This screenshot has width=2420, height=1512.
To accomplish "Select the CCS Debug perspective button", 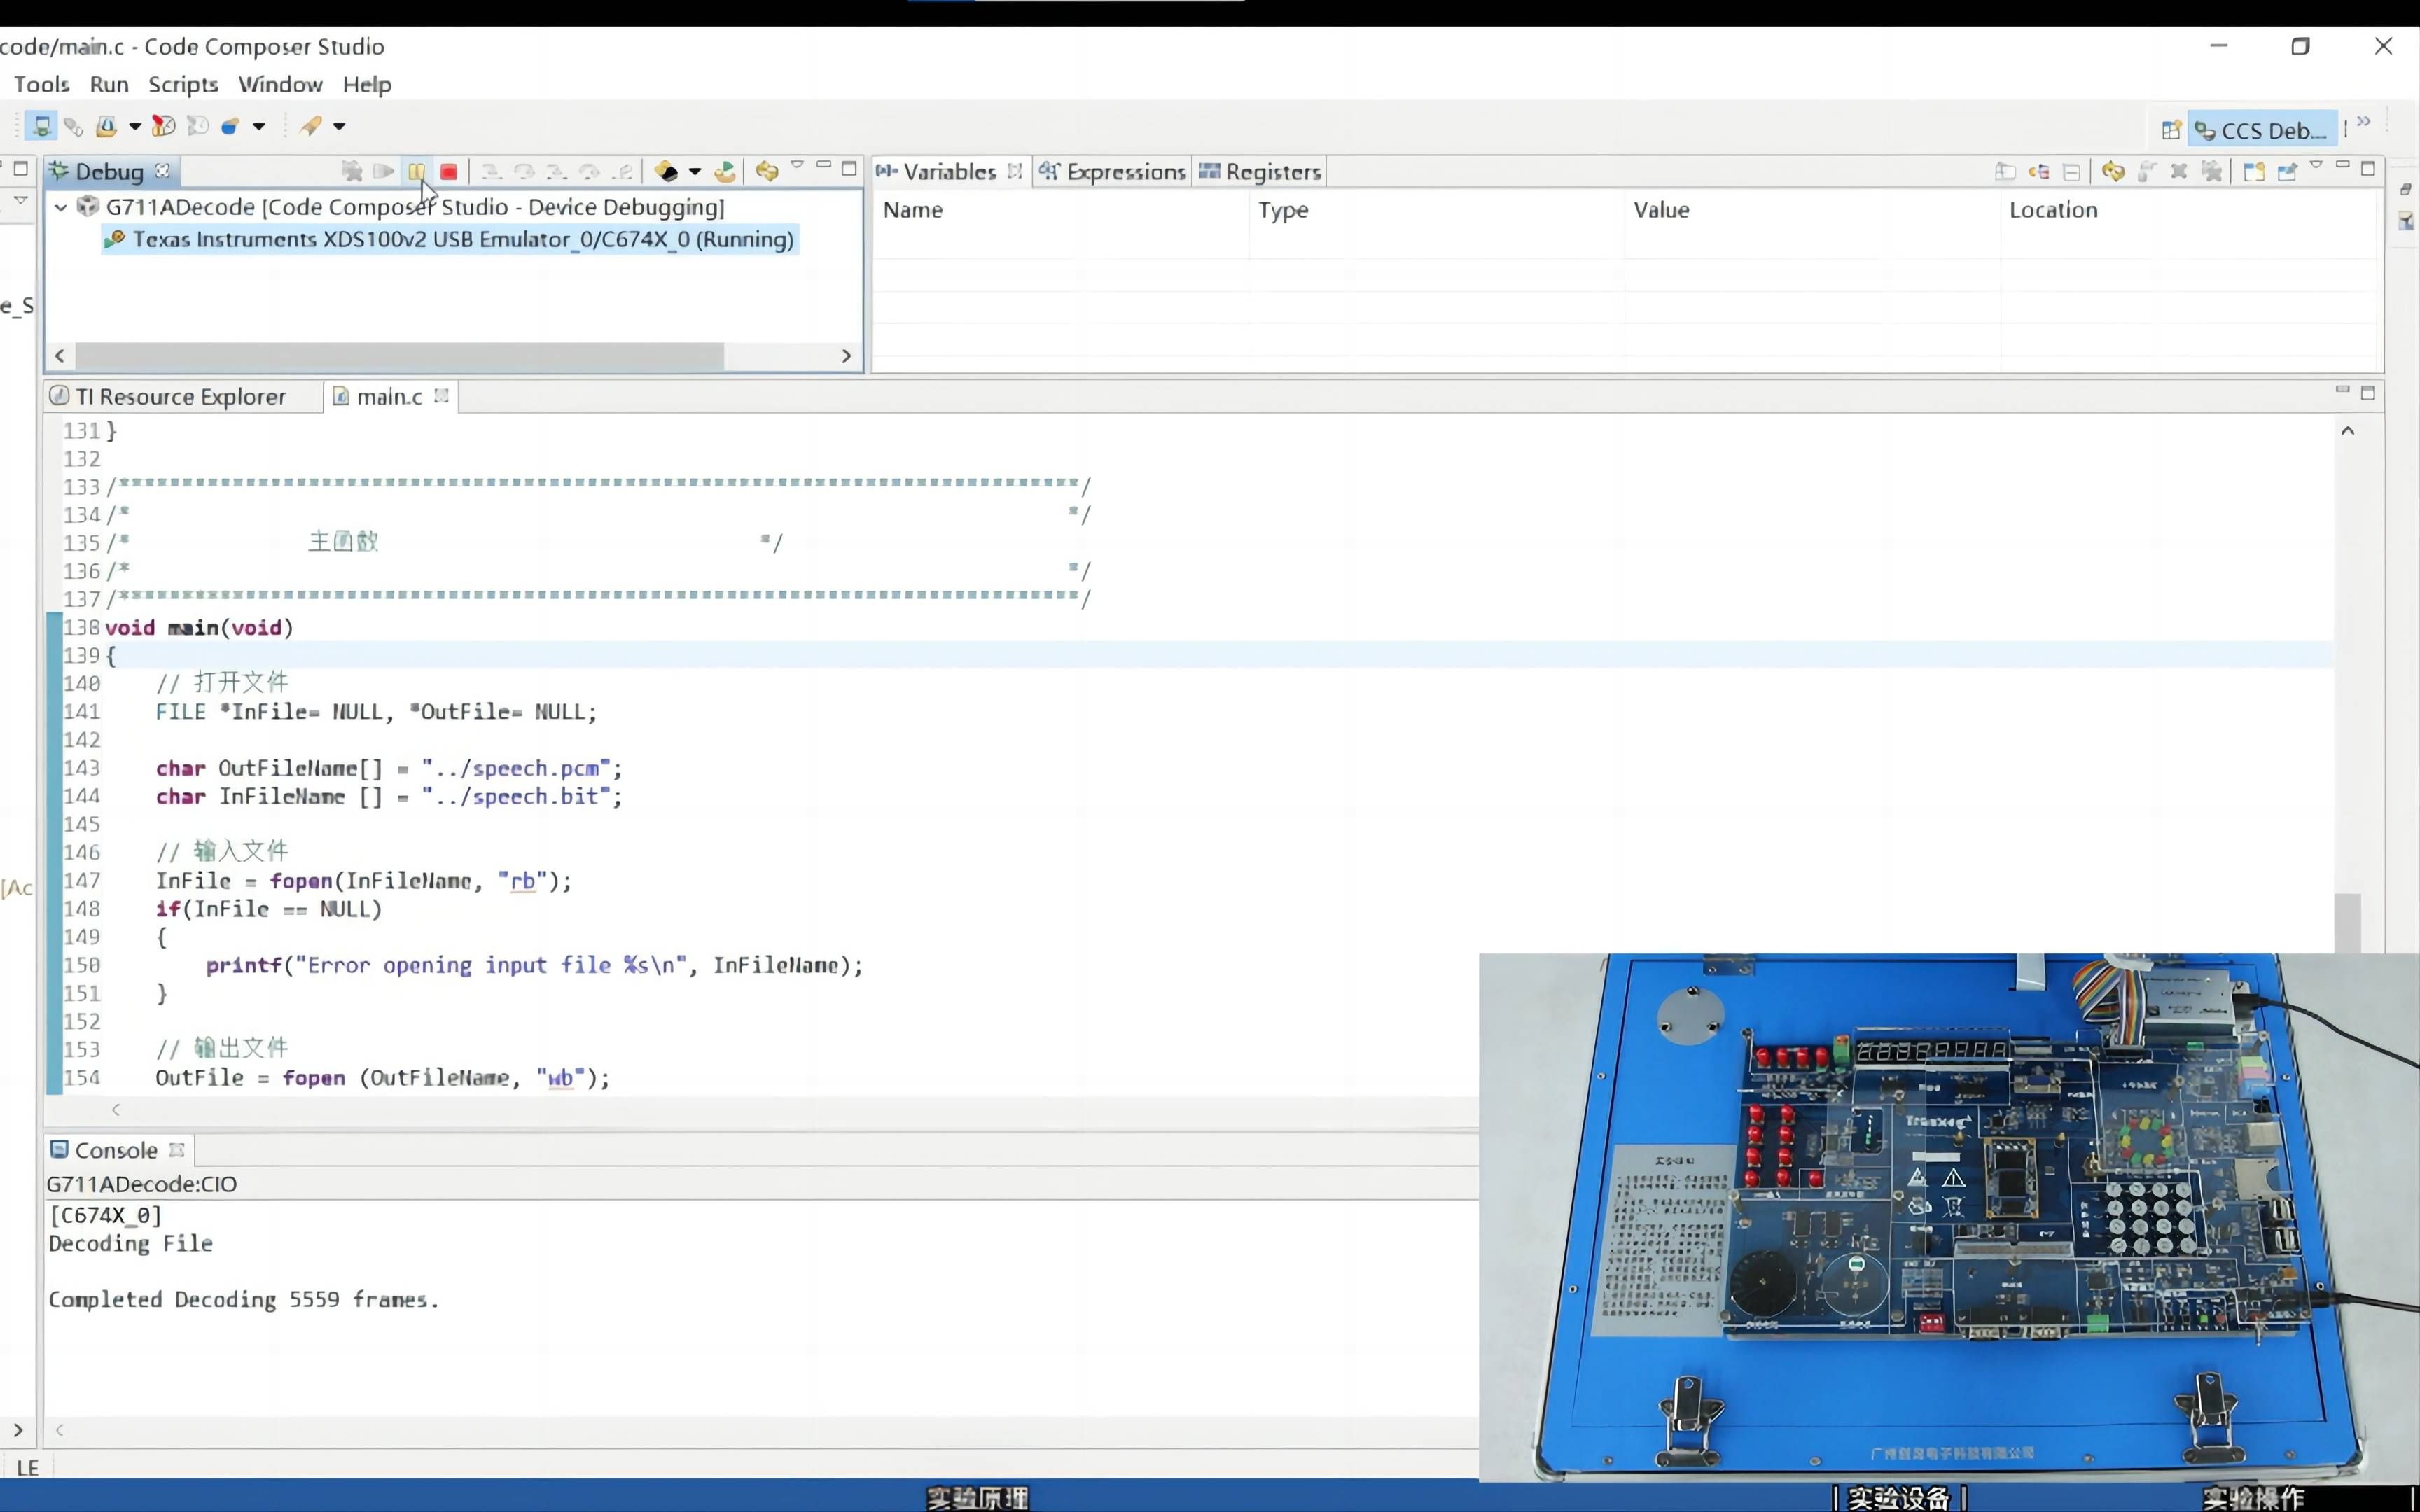I will click(x=2262, y=130).
